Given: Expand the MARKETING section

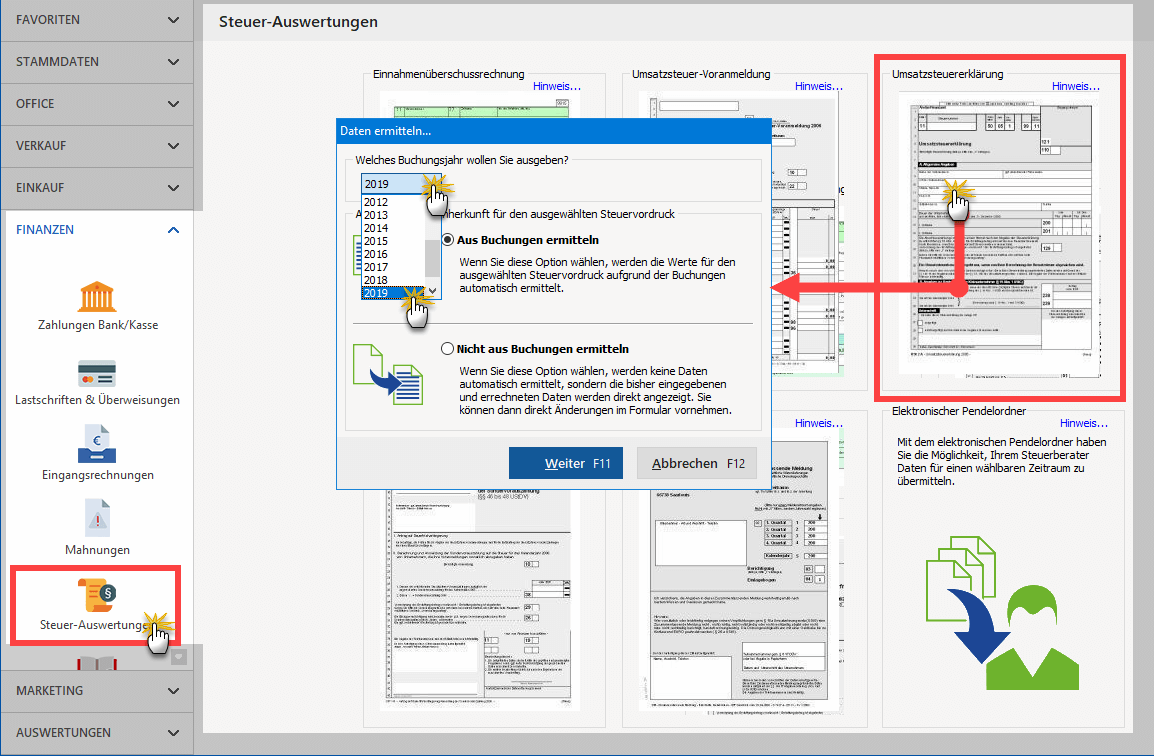Looking at the screenshot, I should point(96,690).
